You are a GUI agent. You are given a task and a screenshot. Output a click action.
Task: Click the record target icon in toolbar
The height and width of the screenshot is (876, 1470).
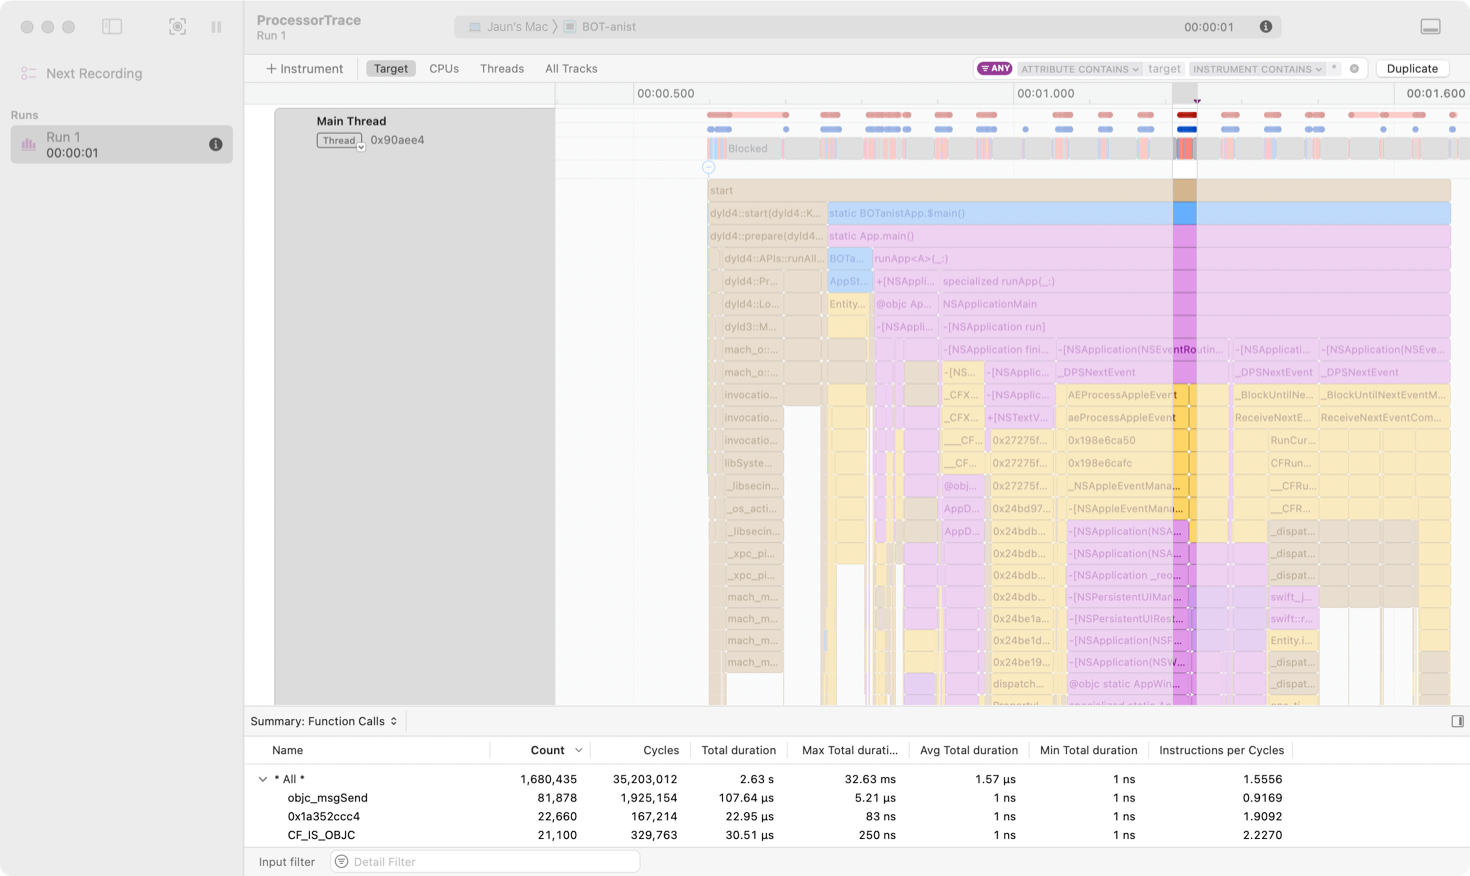(x=177, y=27)
